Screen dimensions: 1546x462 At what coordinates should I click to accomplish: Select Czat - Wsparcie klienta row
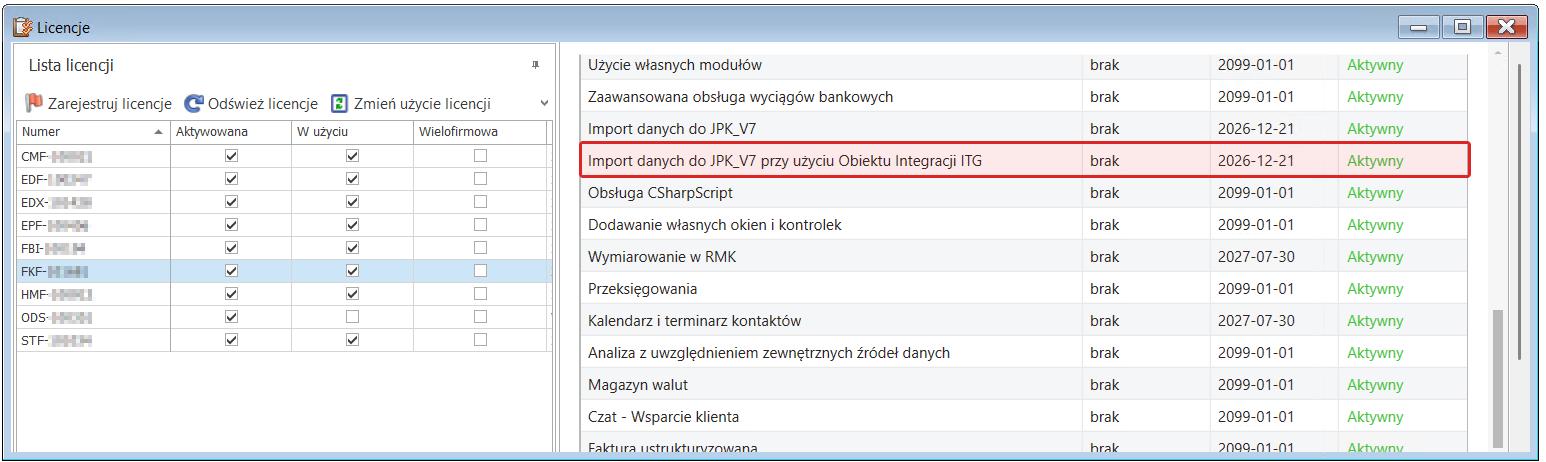pos(1025,417)
